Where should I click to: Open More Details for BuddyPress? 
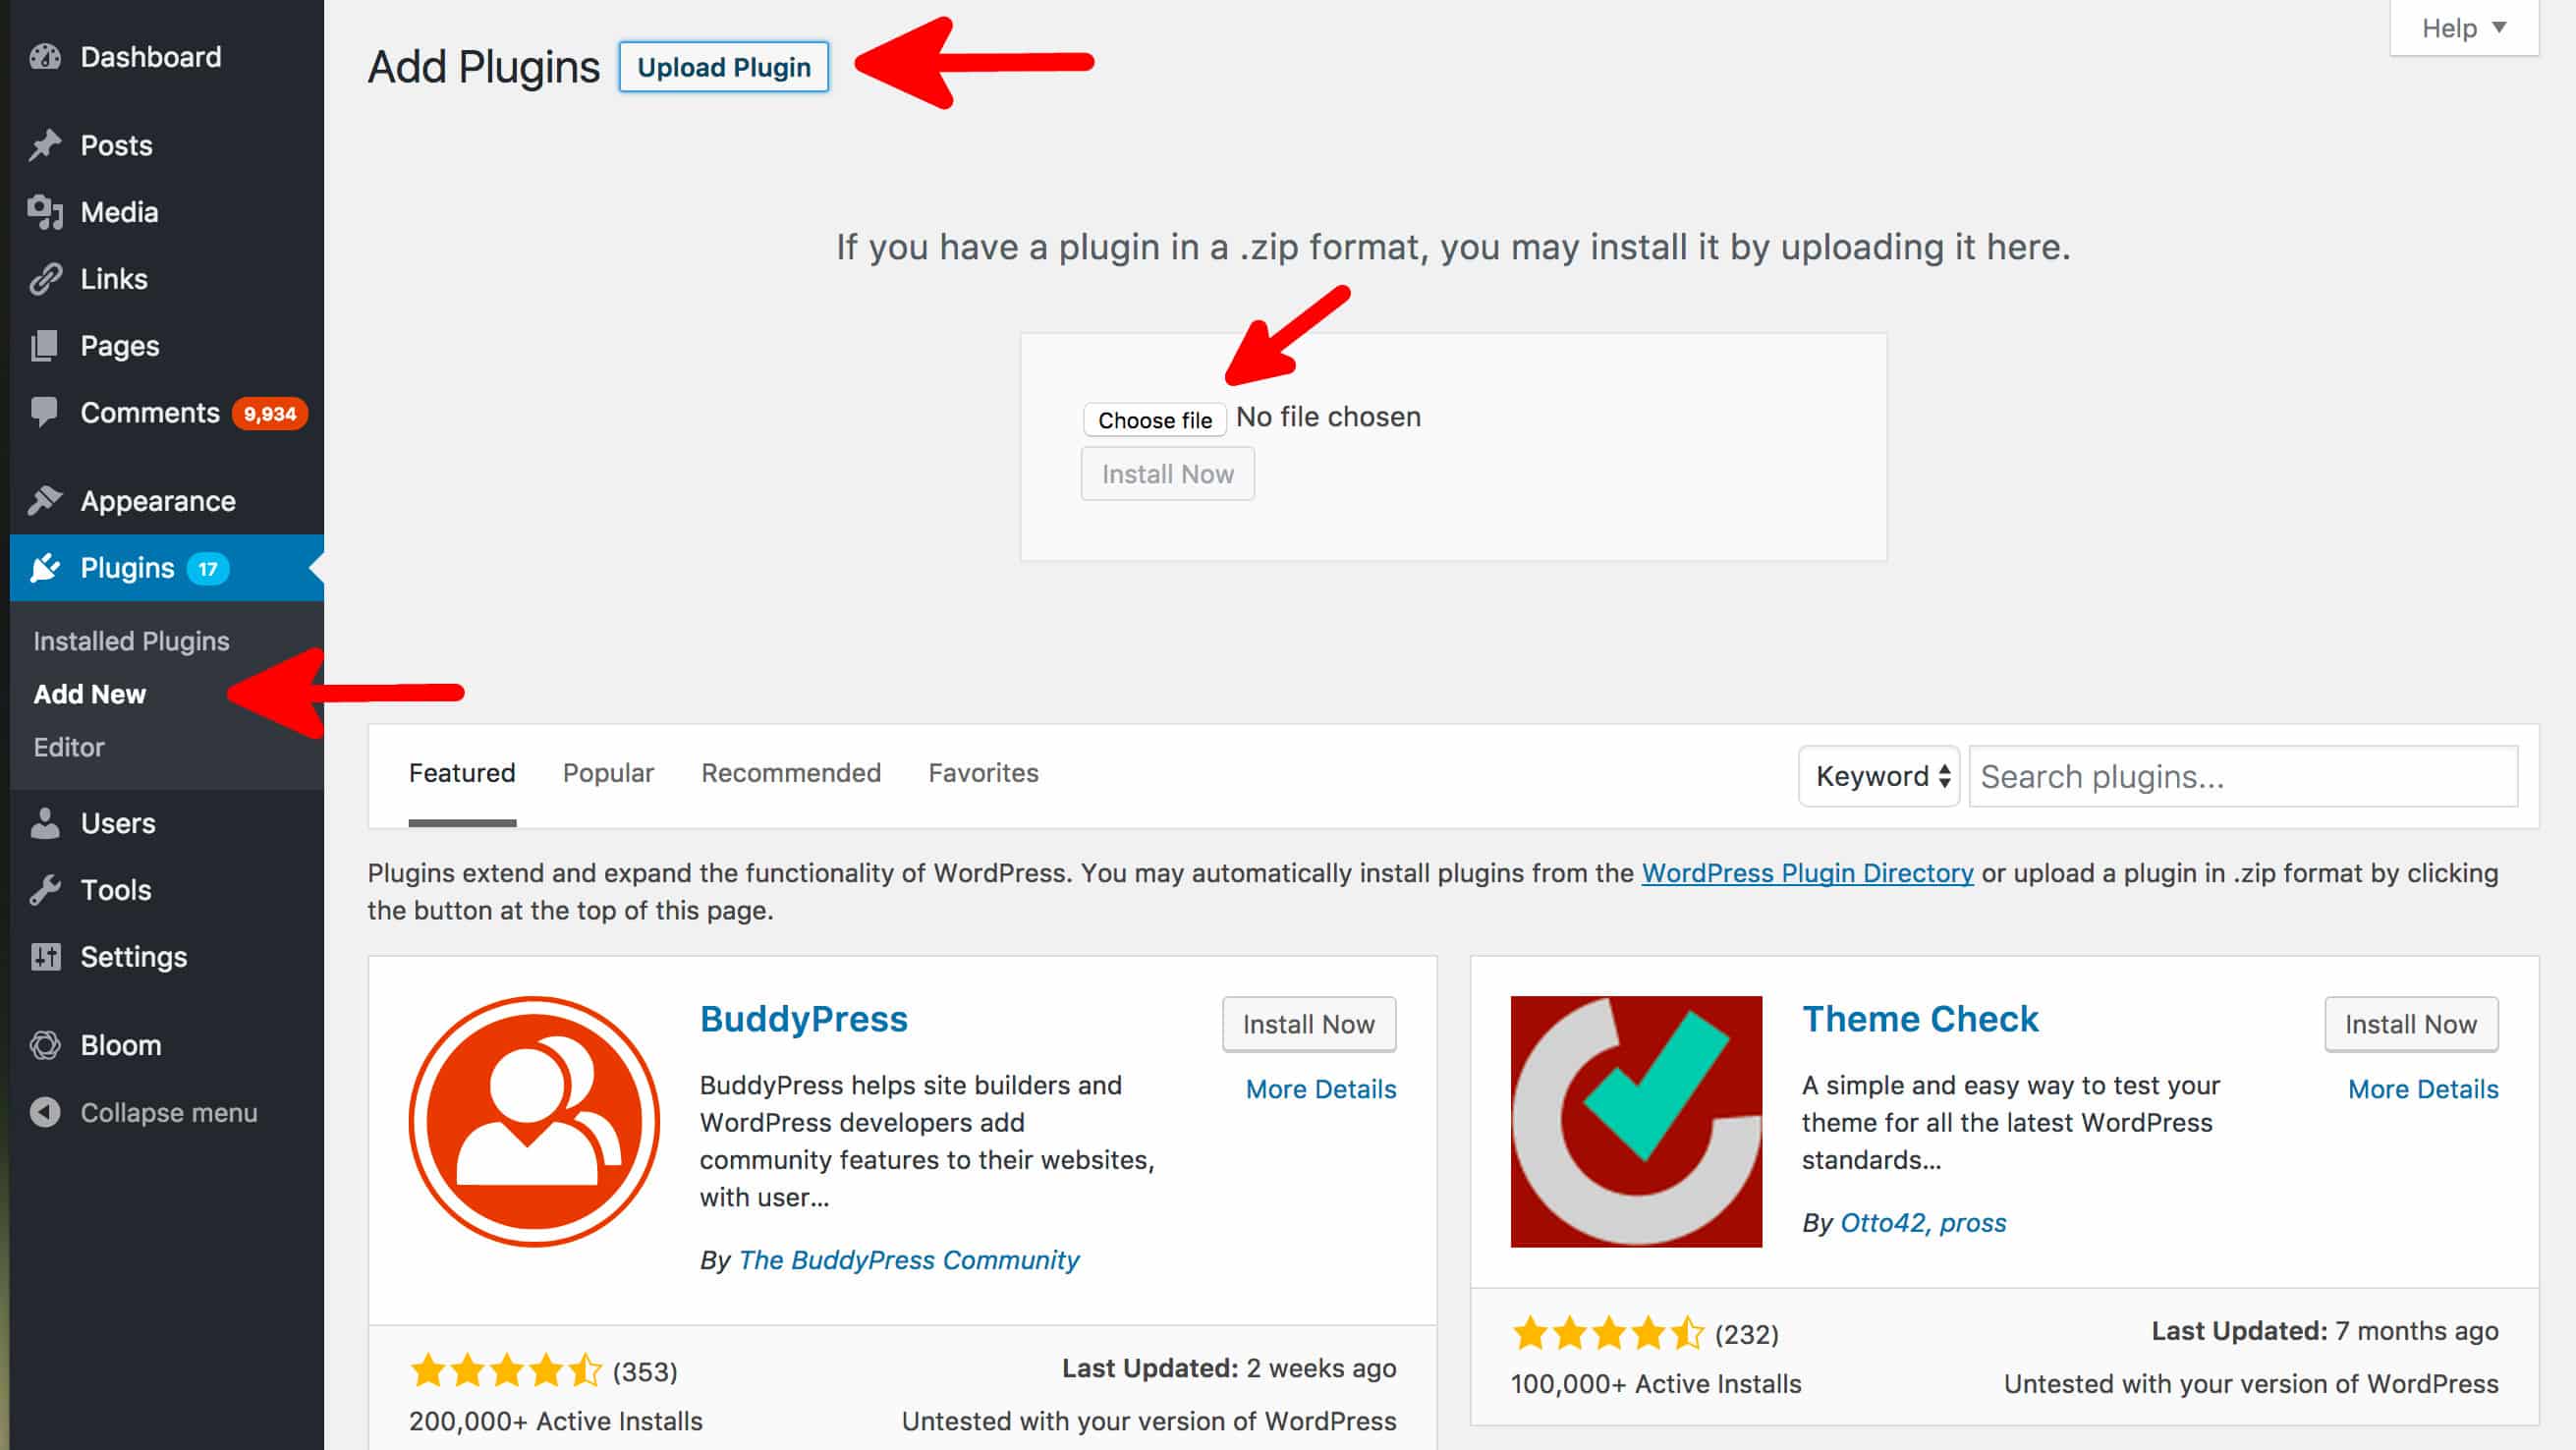pos(1321,1089)
